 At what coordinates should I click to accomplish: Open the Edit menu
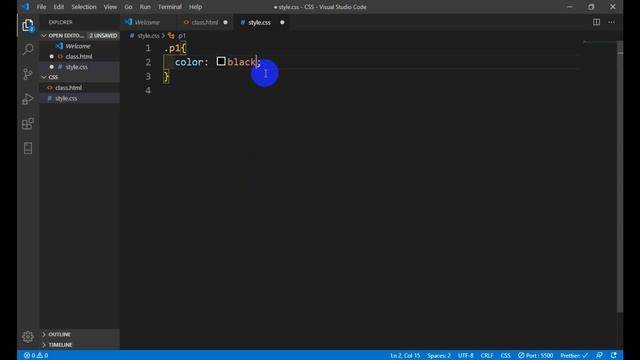point(59,7)
